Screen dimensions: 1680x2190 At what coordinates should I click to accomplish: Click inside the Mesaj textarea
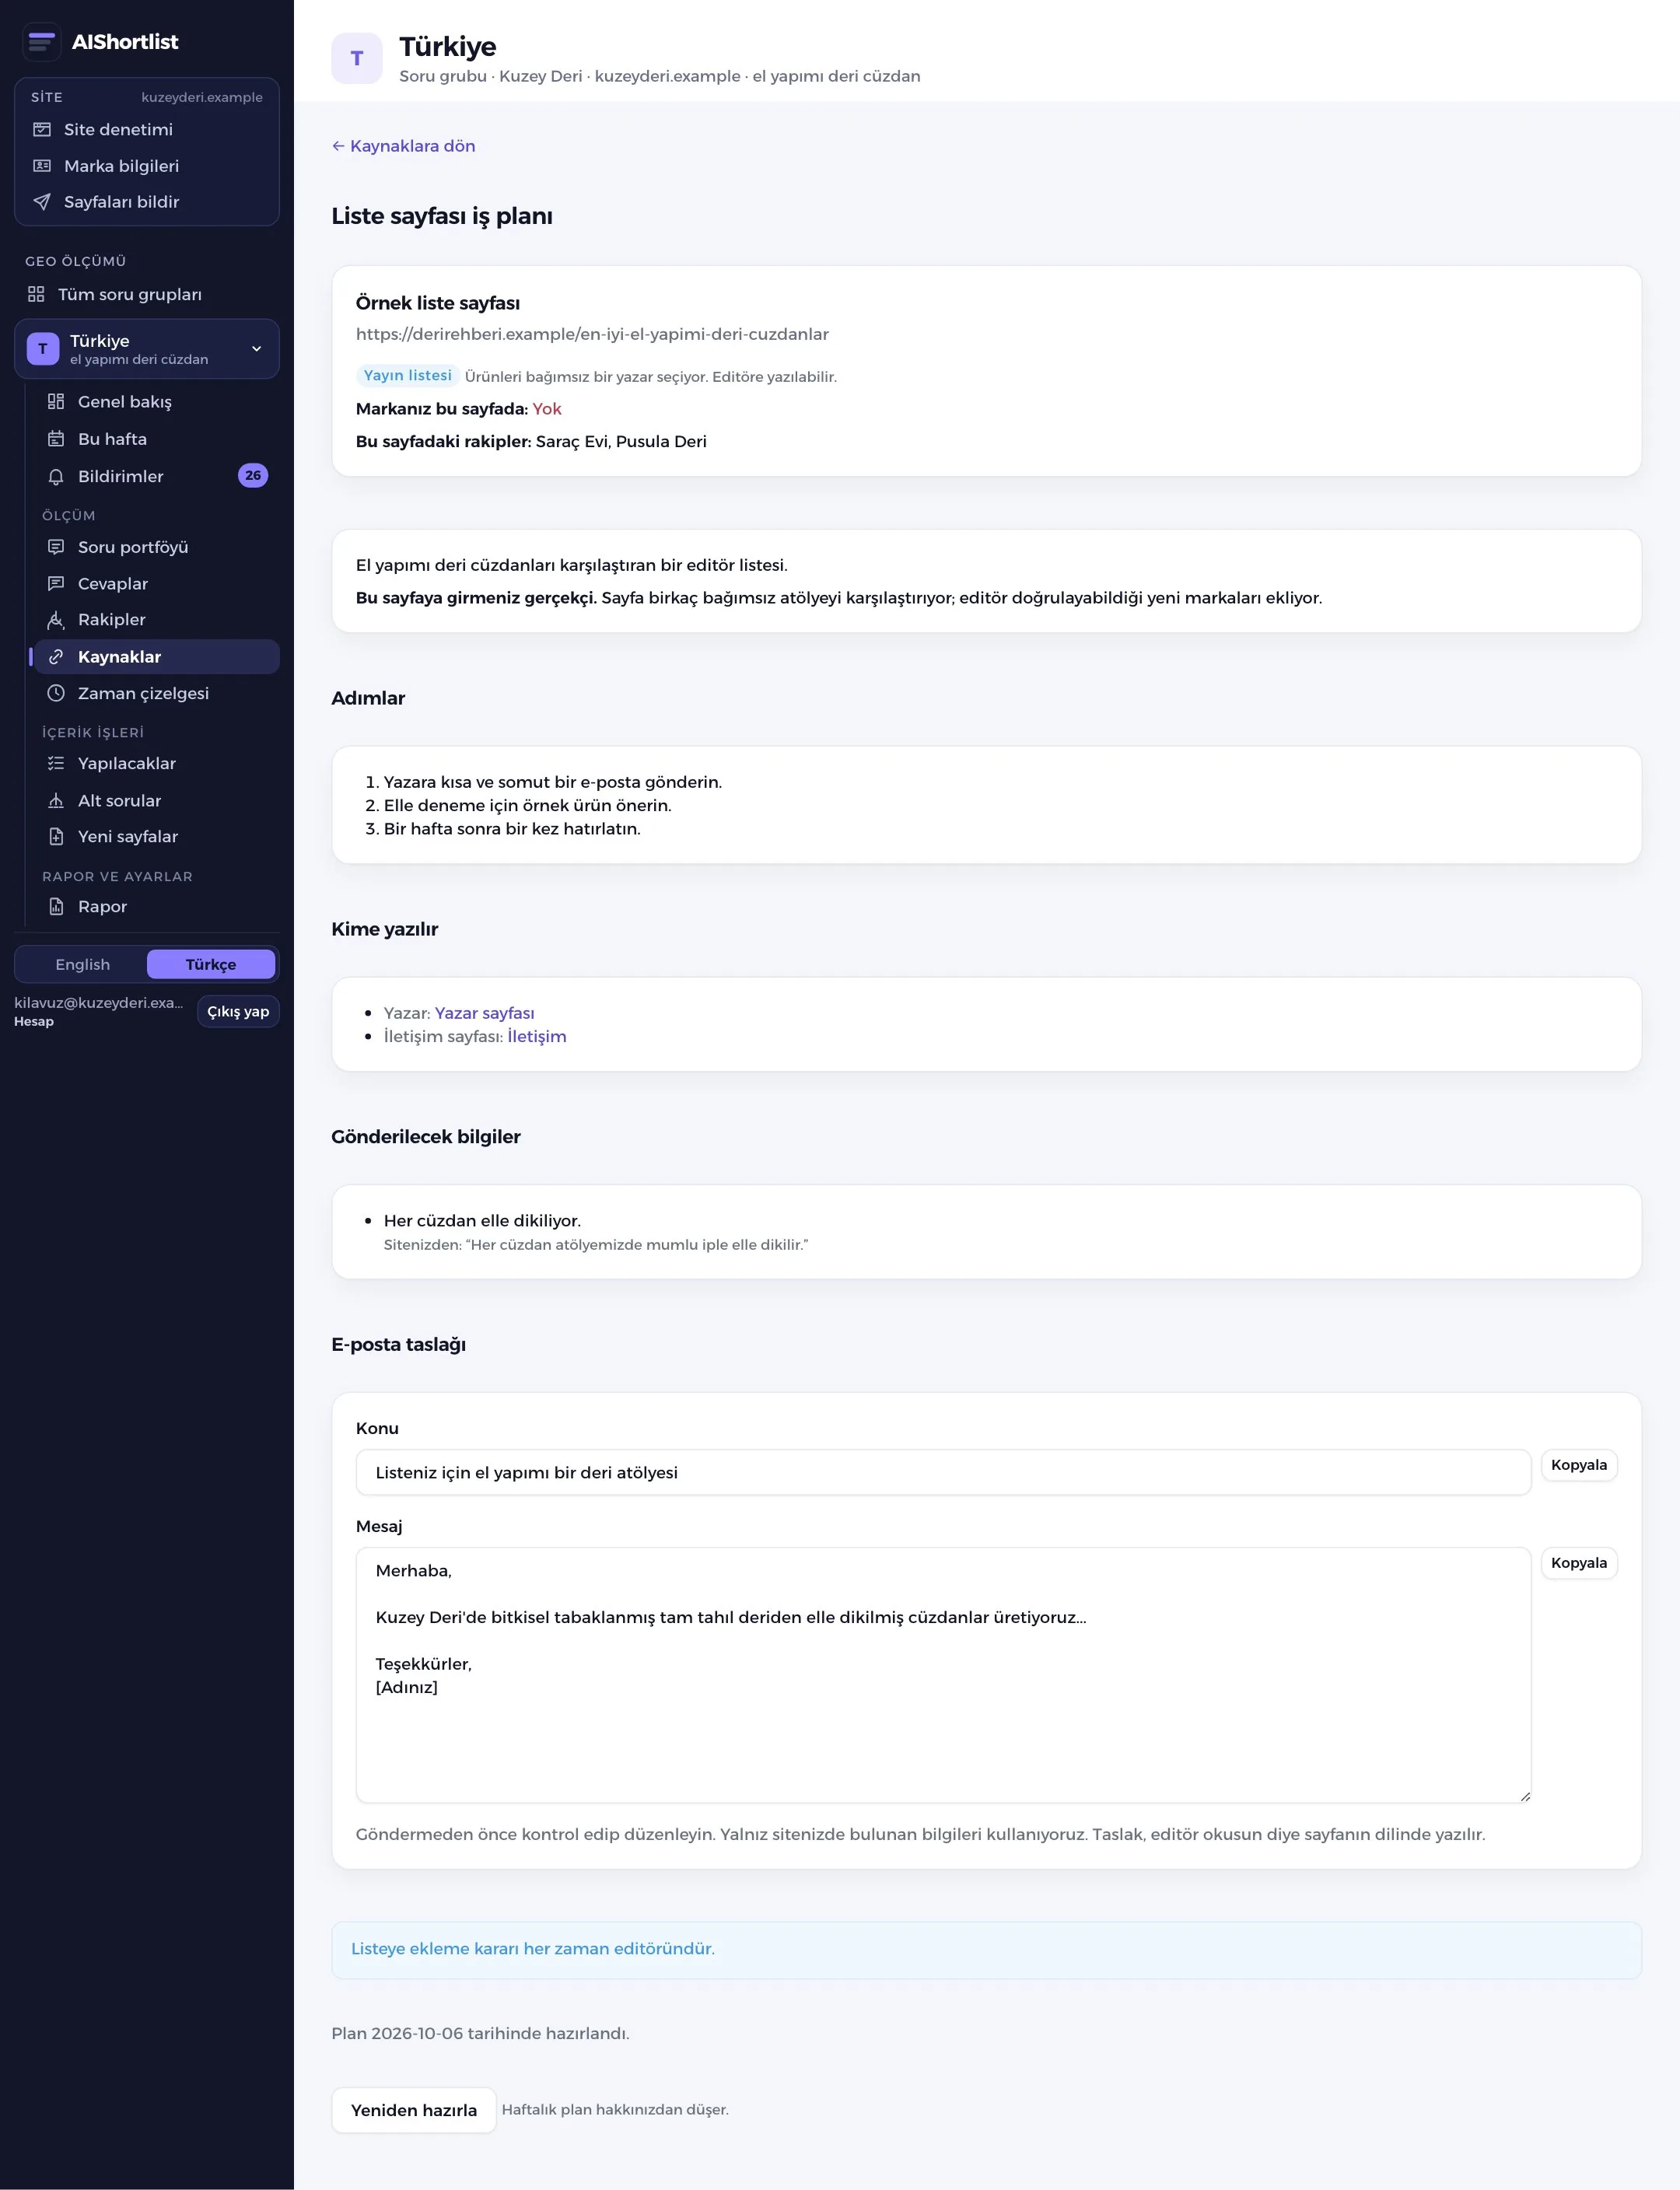tap(943, 1675)
